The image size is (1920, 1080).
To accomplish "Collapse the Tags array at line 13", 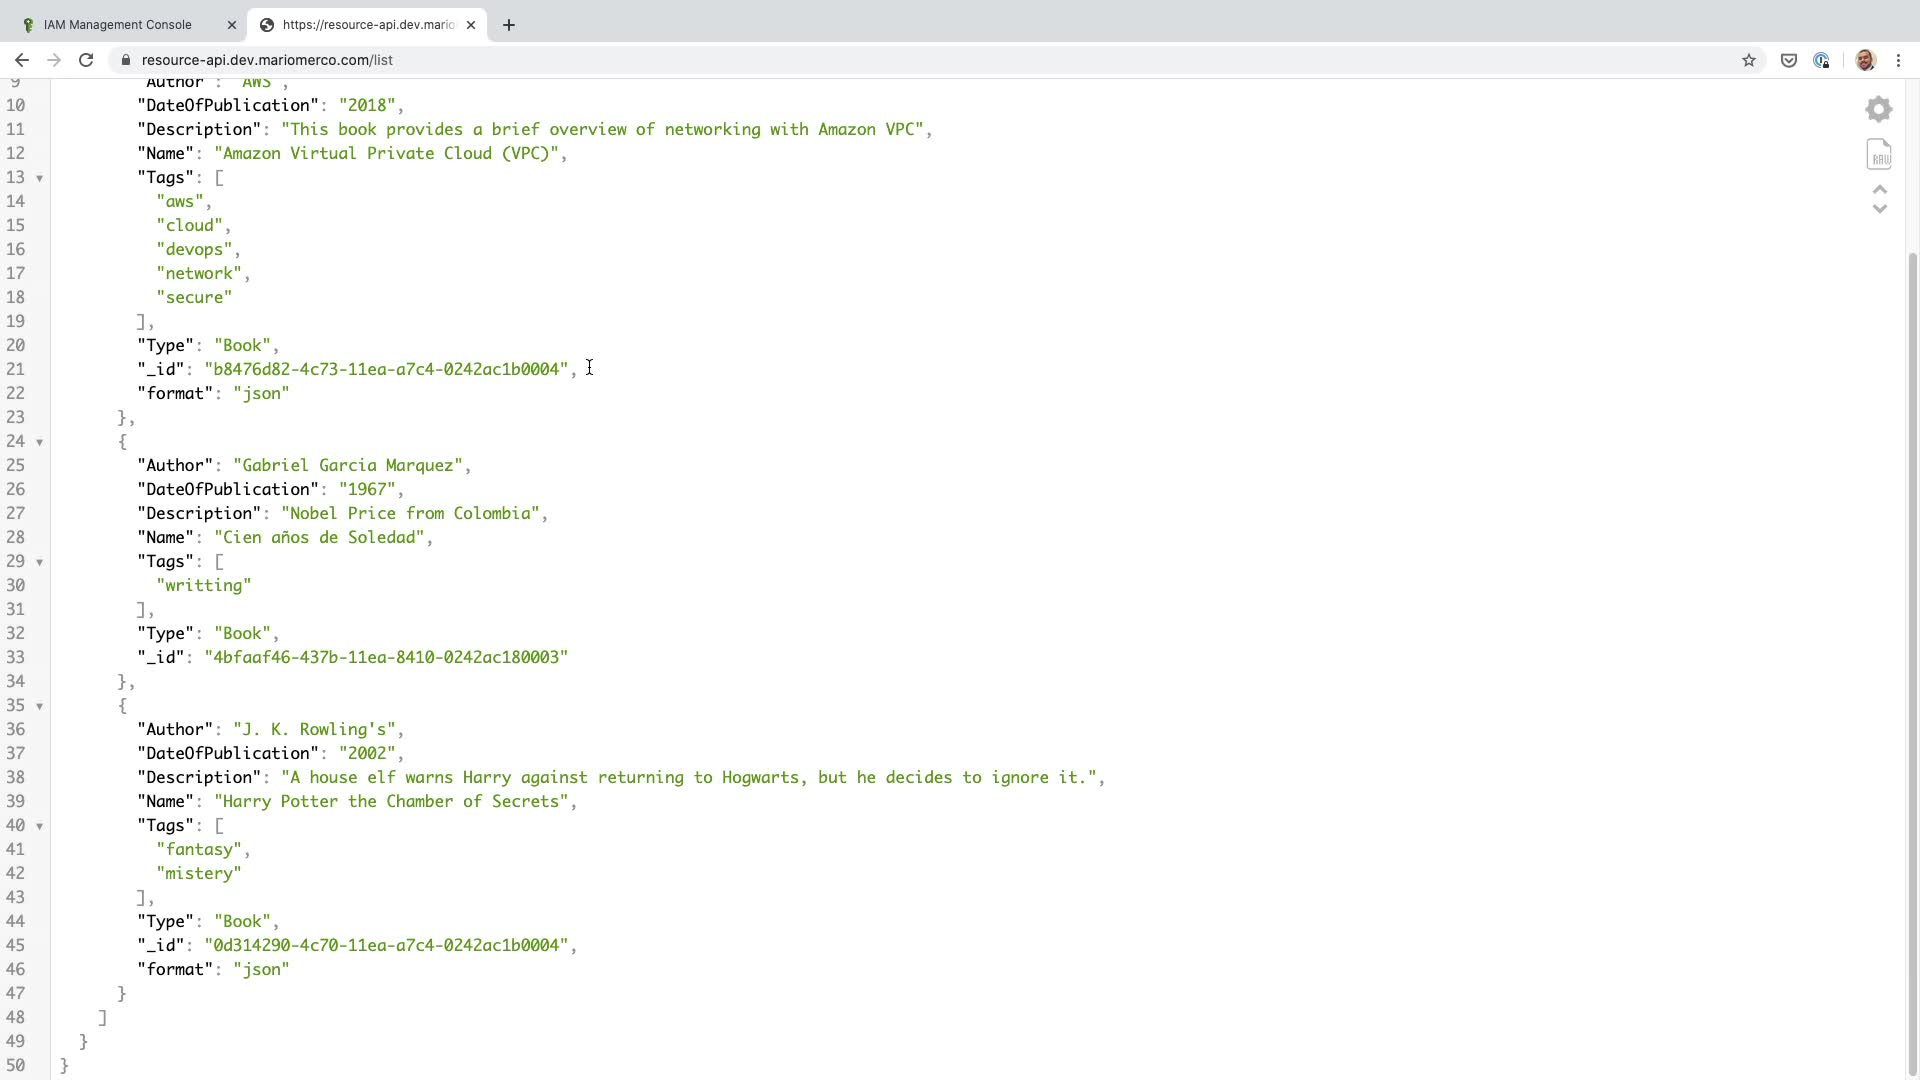I will pyautogui.click(x=40, y=178).
